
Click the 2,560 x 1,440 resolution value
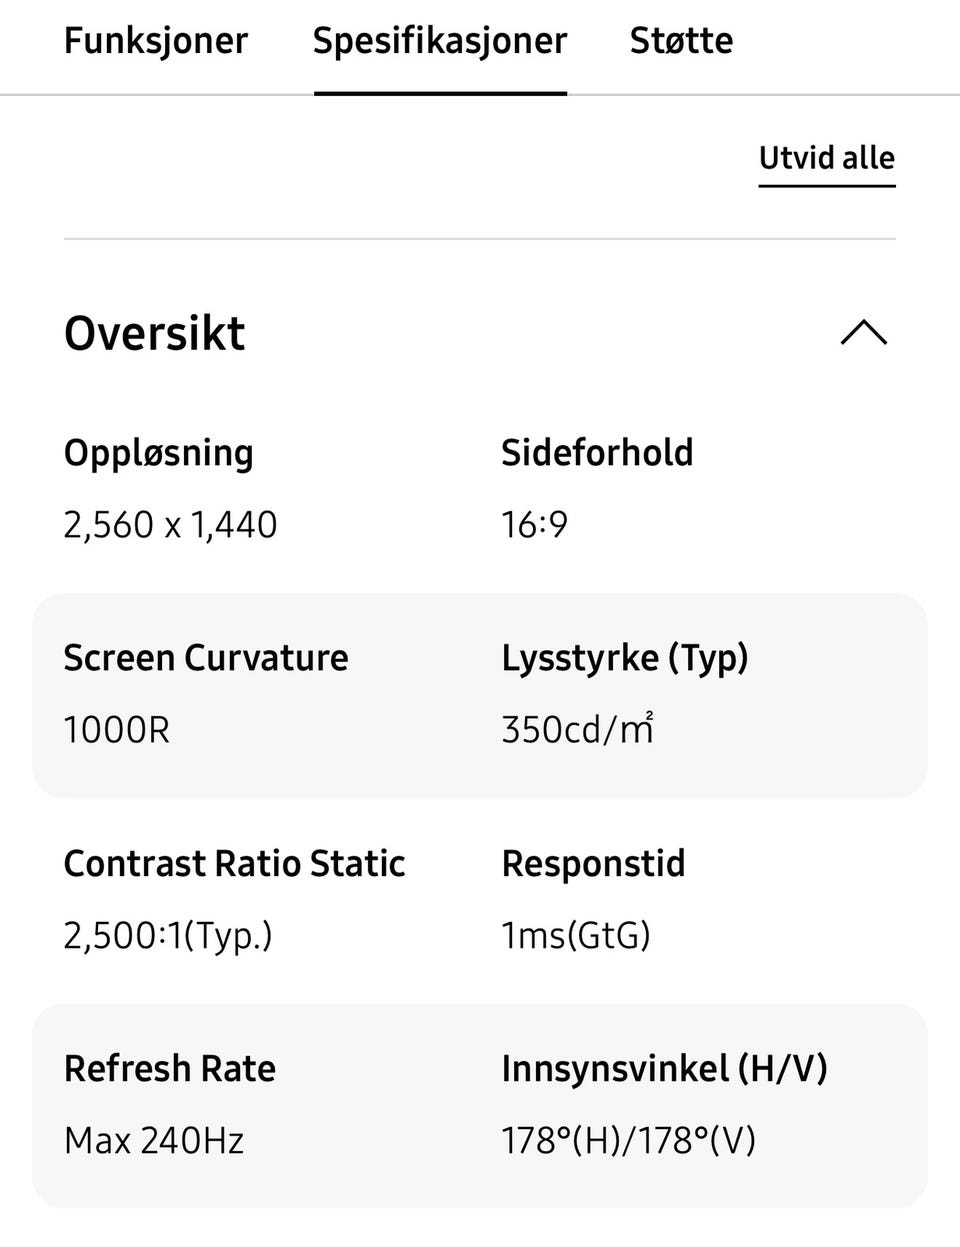[171, 525]
